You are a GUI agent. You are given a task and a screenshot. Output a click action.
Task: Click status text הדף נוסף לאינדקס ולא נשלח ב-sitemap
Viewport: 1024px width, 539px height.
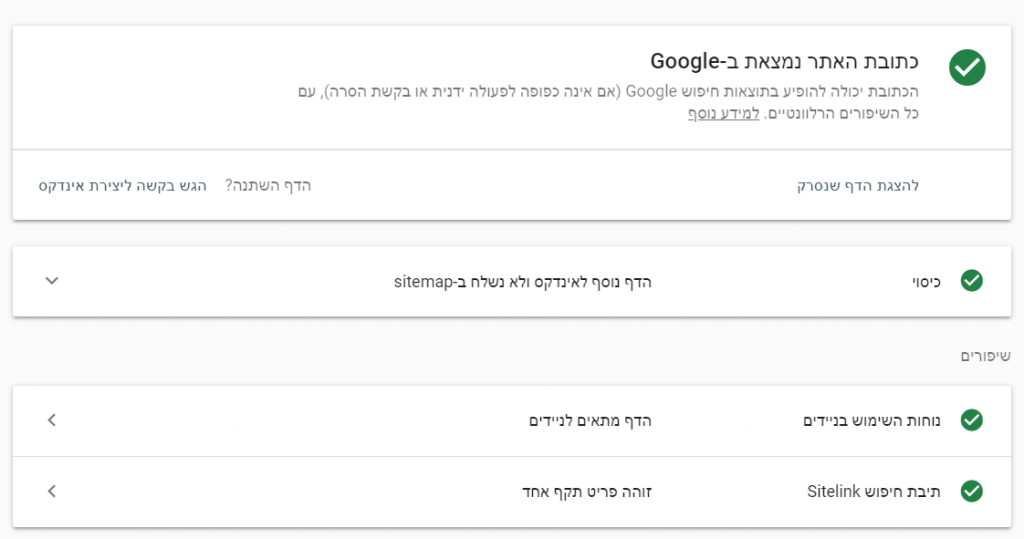pyautogui.click(x=522, y=282)
